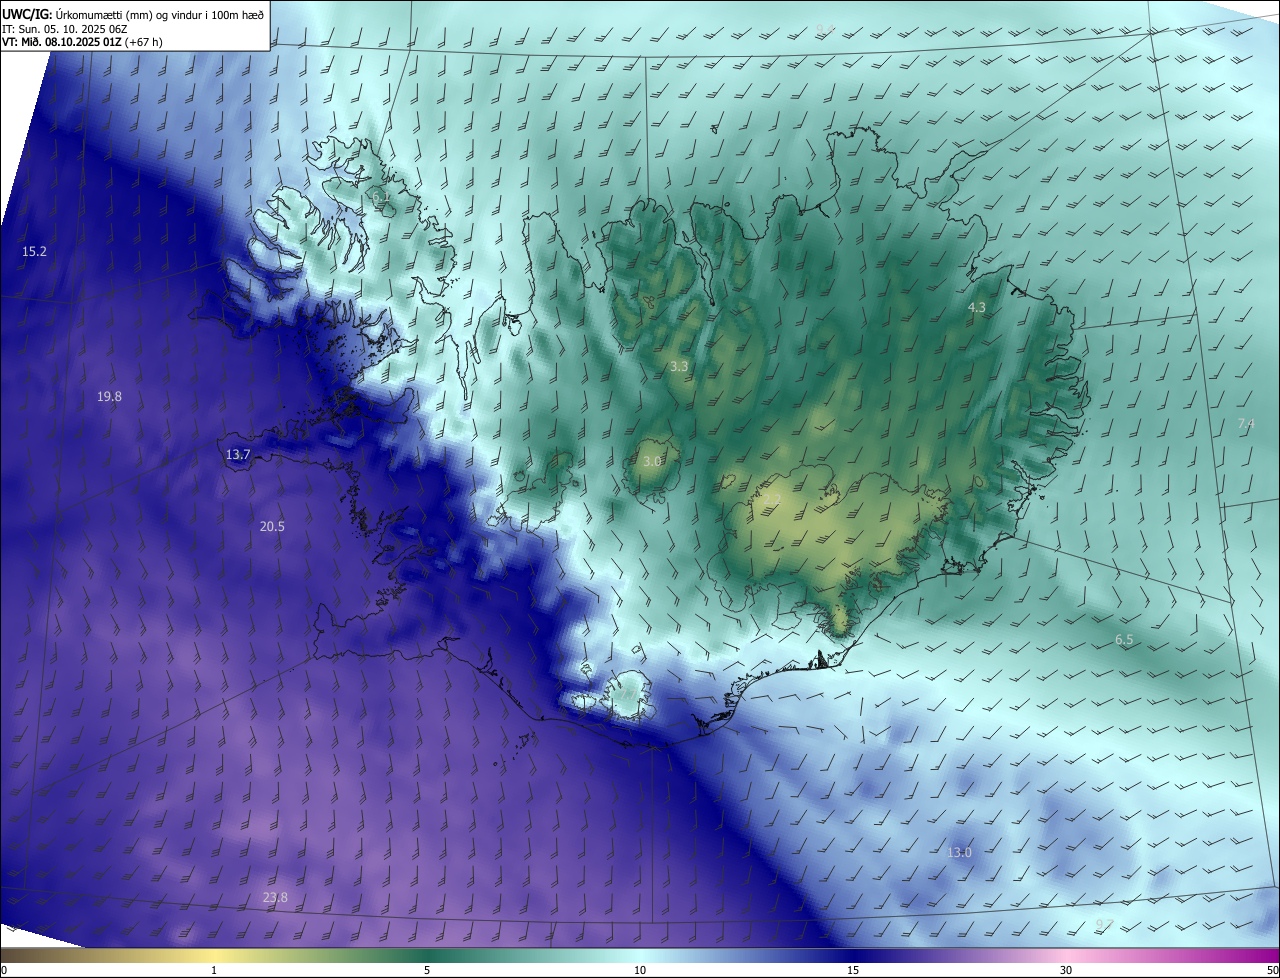
Task: Click the colorbar tick label 30
Action: (1066, 970)
